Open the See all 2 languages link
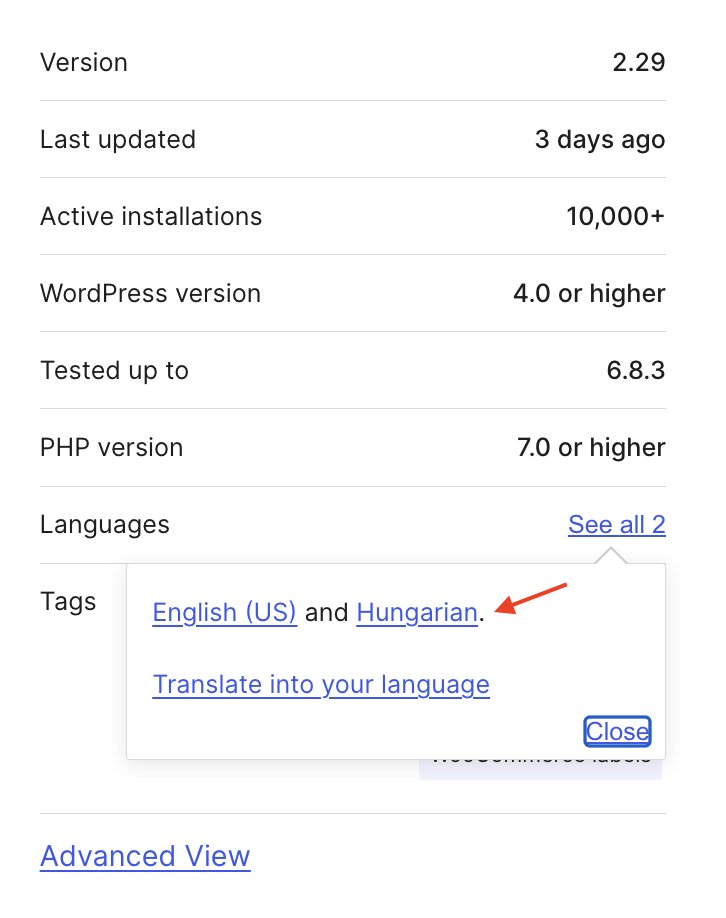 [617, 525]
